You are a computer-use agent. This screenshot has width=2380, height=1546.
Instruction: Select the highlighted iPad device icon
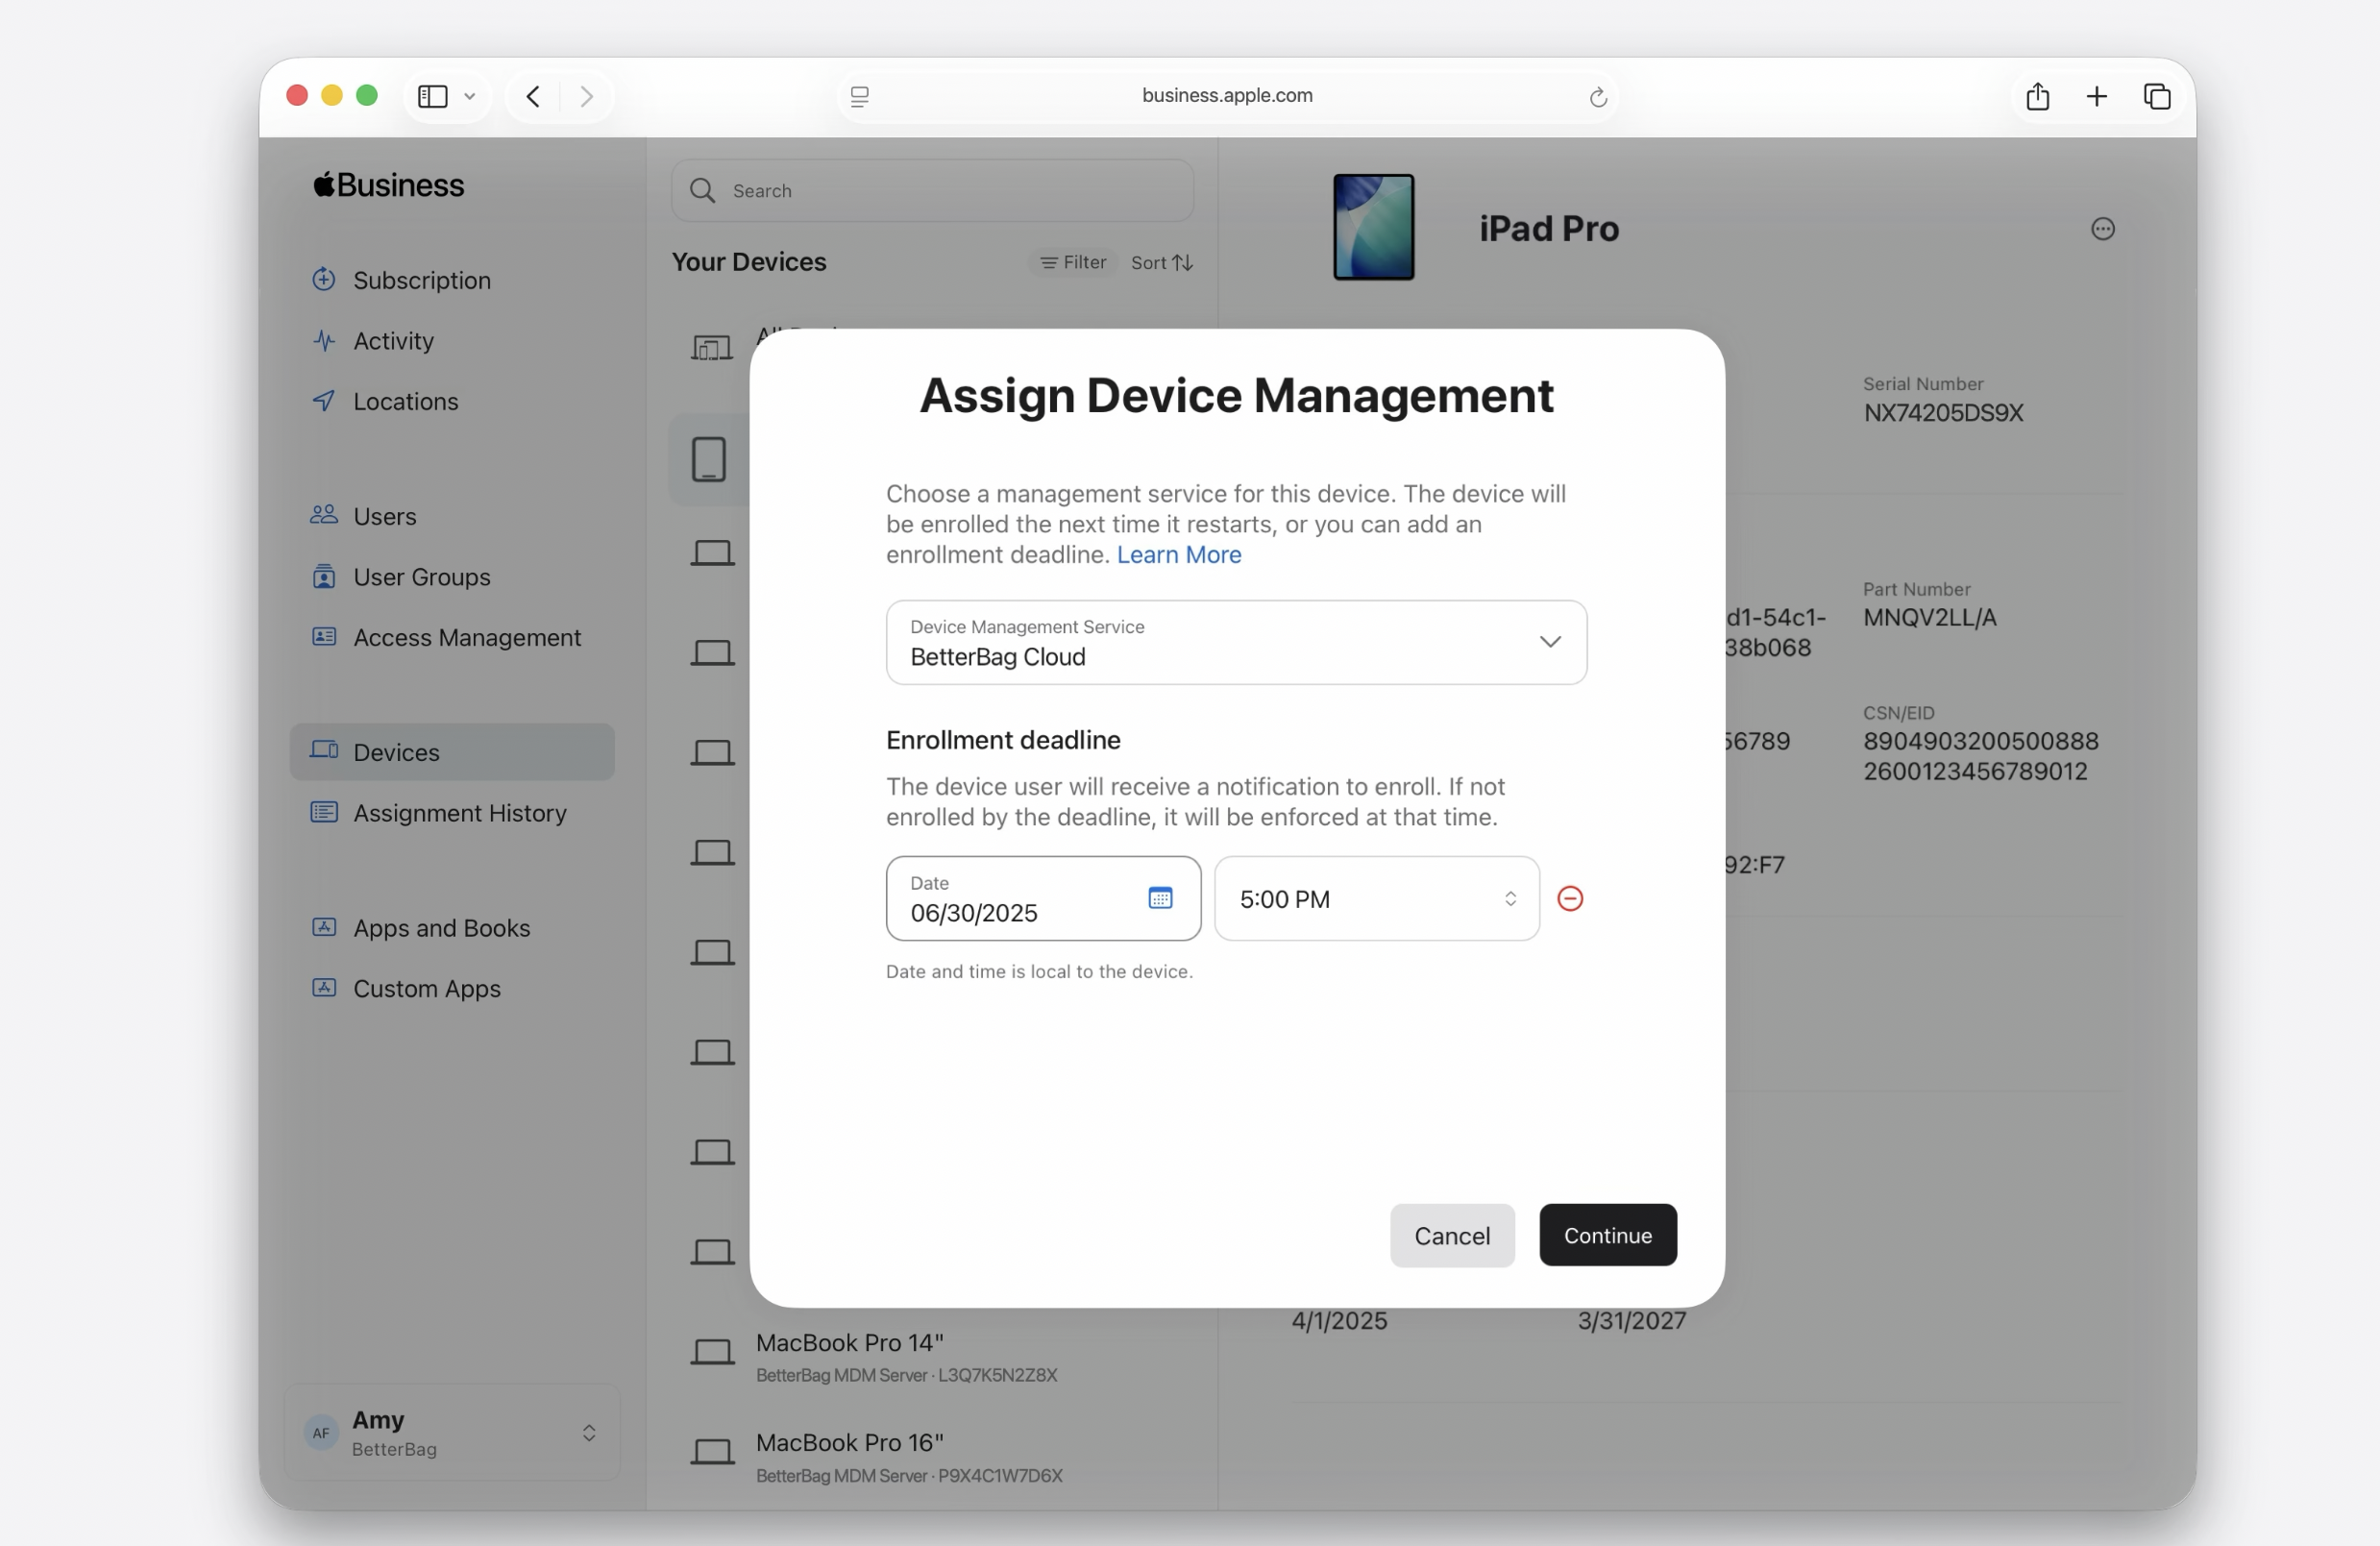[709, 459]
